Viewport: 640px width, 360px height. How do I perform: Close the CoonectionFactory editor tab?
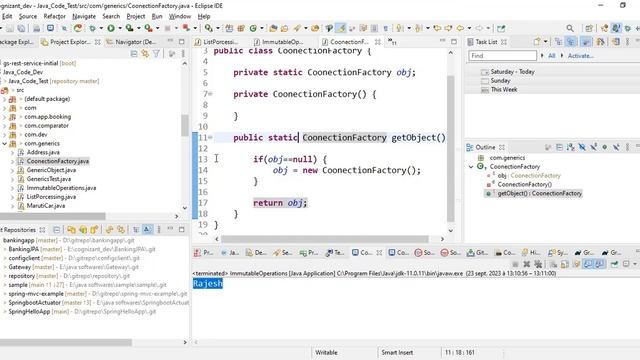pos(378,42)
